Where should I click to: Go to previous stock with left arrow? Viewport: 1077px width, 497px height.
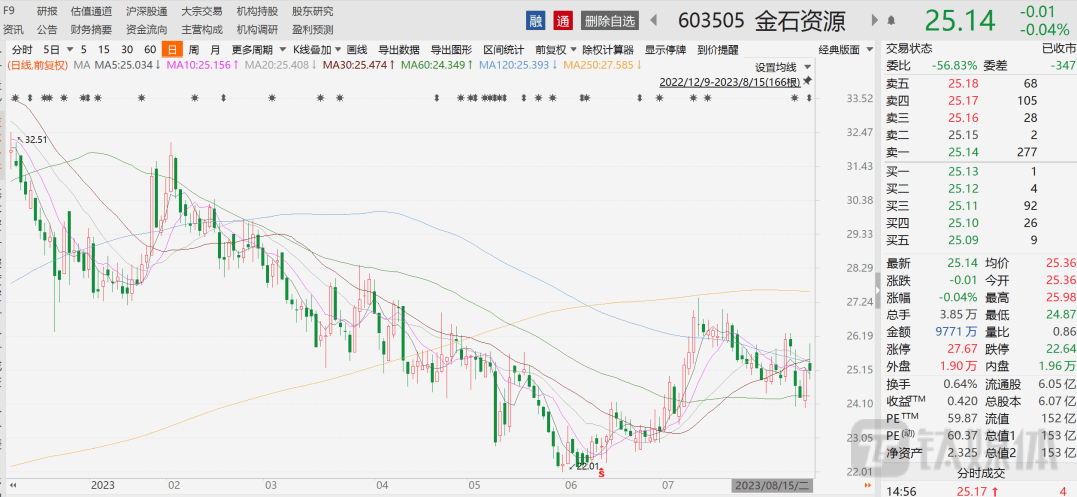[x=654, y=21]
